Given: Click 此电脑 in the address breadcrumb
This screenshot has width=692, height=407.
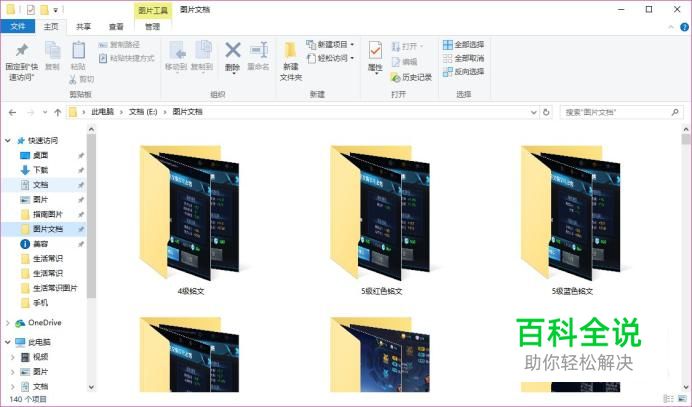Looking at the screenshot, I should pos(102,112).
